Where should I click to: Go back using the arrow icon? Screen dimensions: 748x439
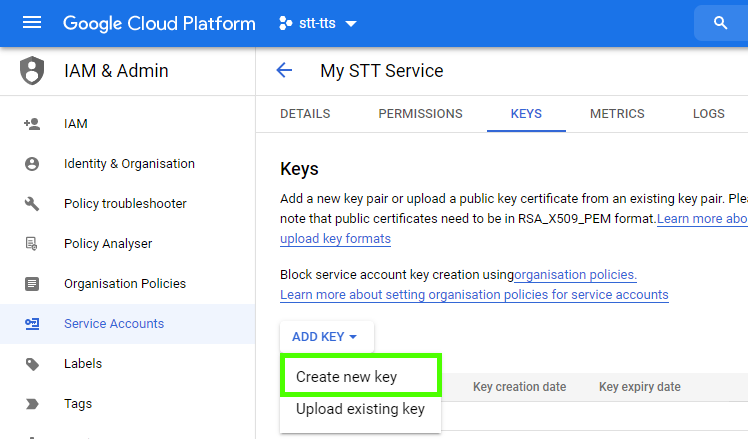tap(284, 71)
